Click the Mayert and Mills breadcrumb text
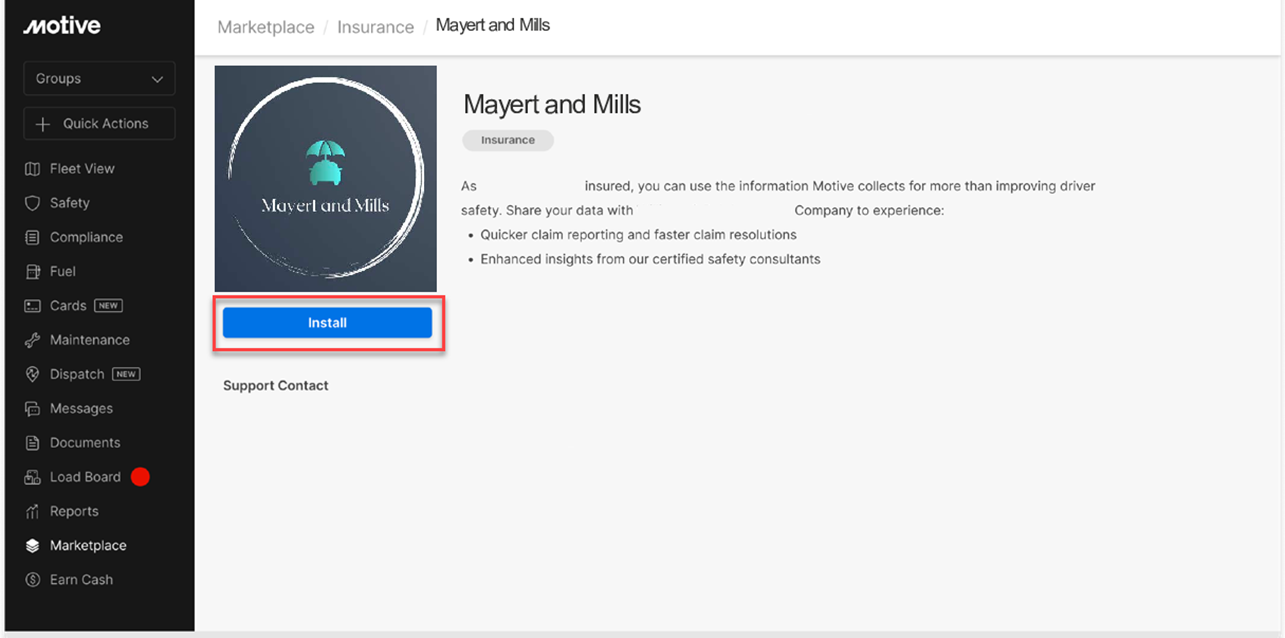Image resolution: width=1285 pixels, height=638 pixels. [x=493, y=26]
